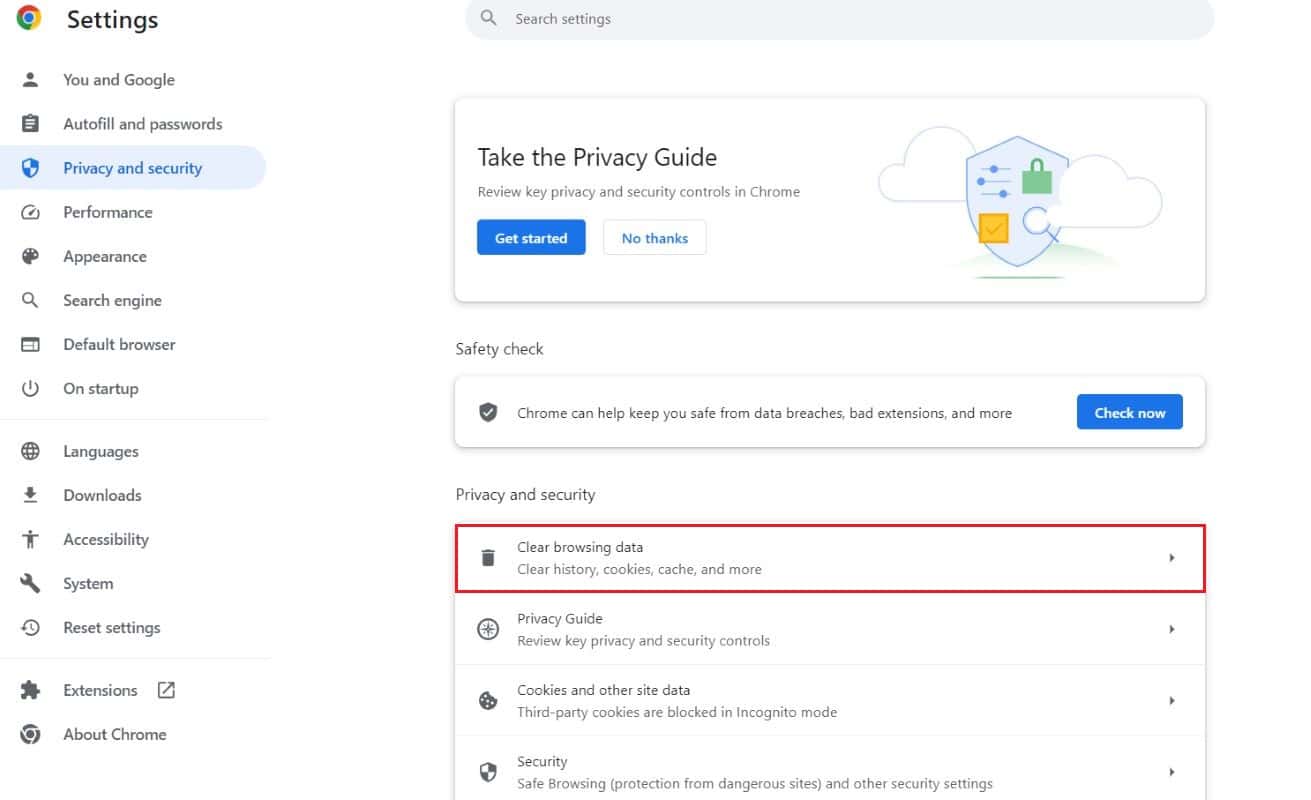The width and height of the screenshot is (1311, 800).
Task: Open the Downloads settings section
Action: click(x=102, y=495)
